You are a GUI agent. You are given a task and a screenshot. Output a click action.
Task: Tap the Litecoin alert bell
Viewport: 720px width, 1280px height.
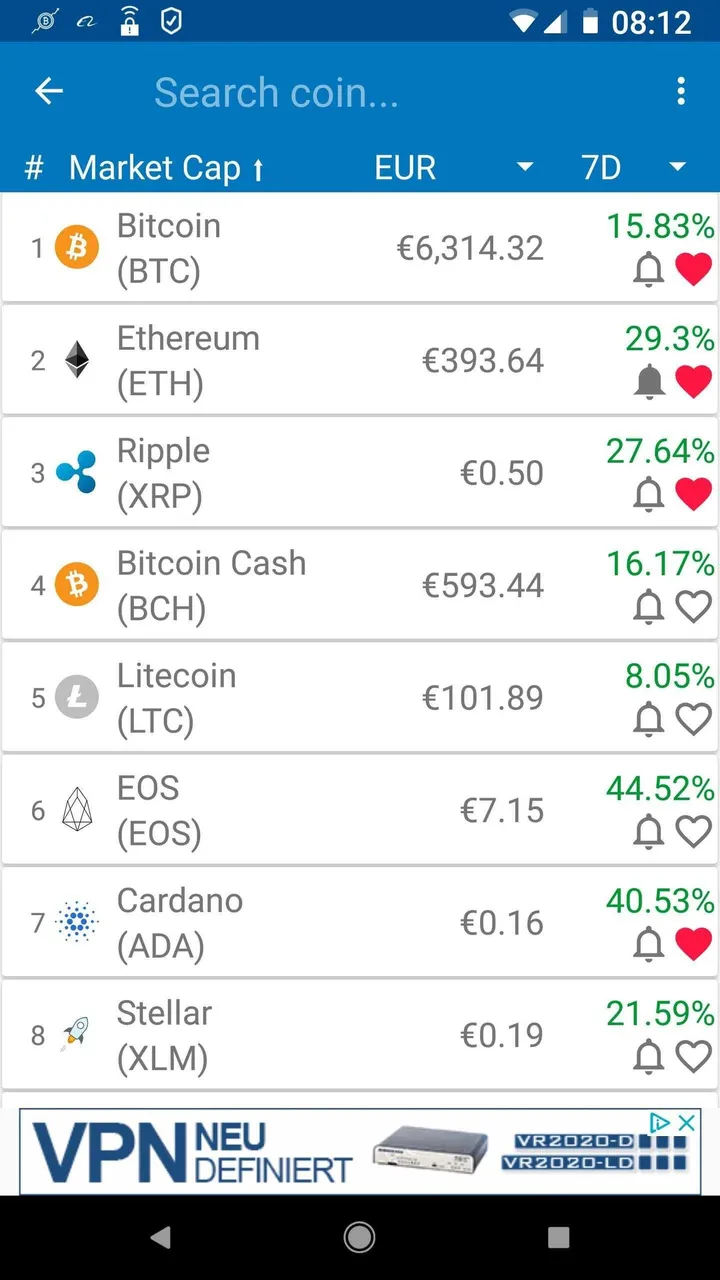[x=649, y=718]
